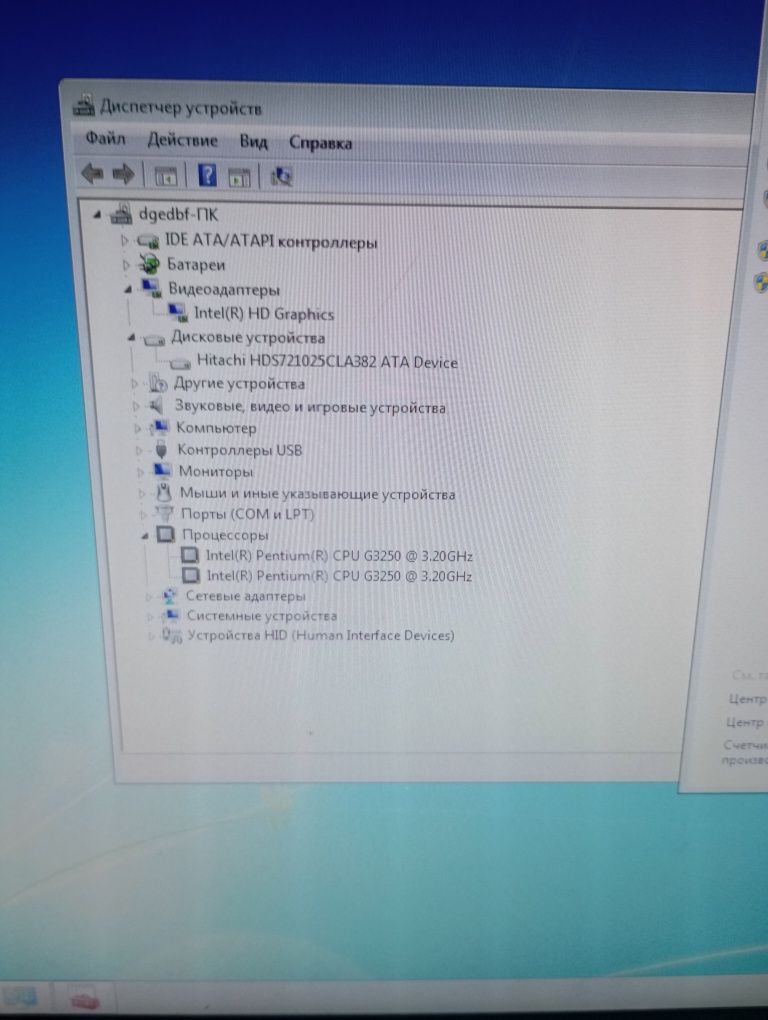Click the show console tree toolbar icon
Screen dimensions: 768x1020
[x=165, y=176]
